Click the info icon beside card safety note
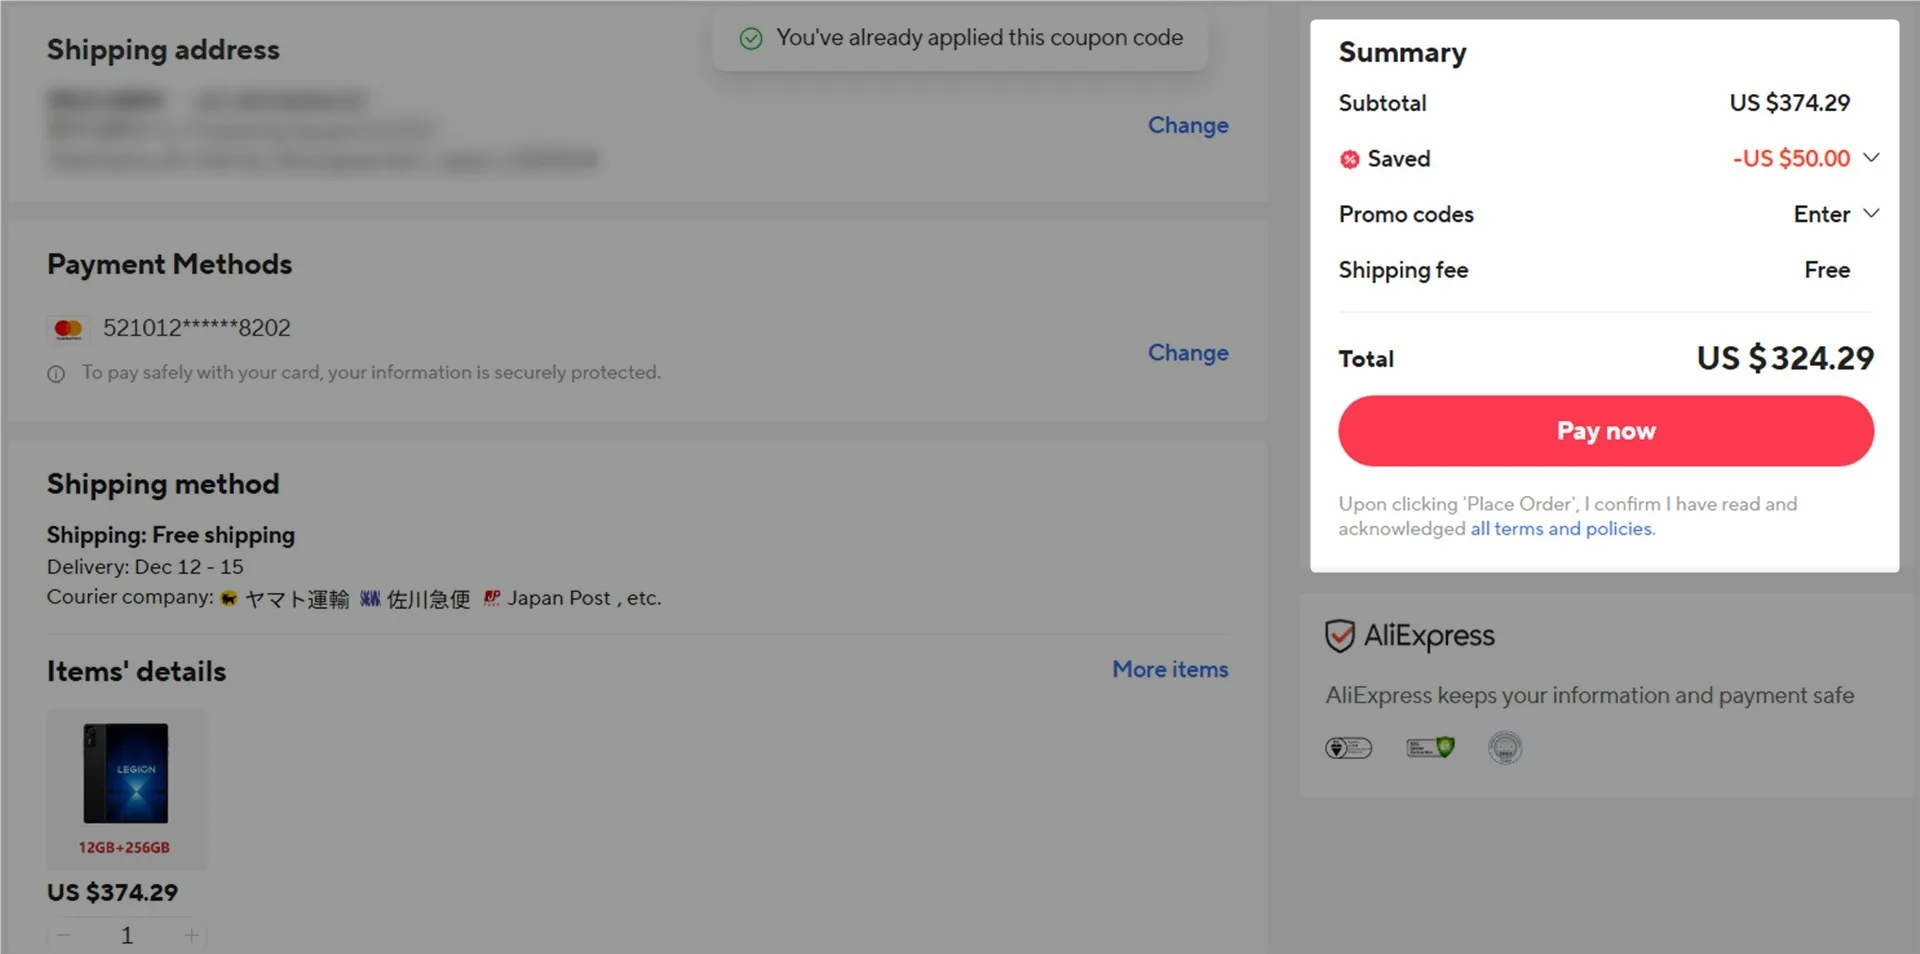This screenshot has height=954, width=1920. [x=56, y=374]
